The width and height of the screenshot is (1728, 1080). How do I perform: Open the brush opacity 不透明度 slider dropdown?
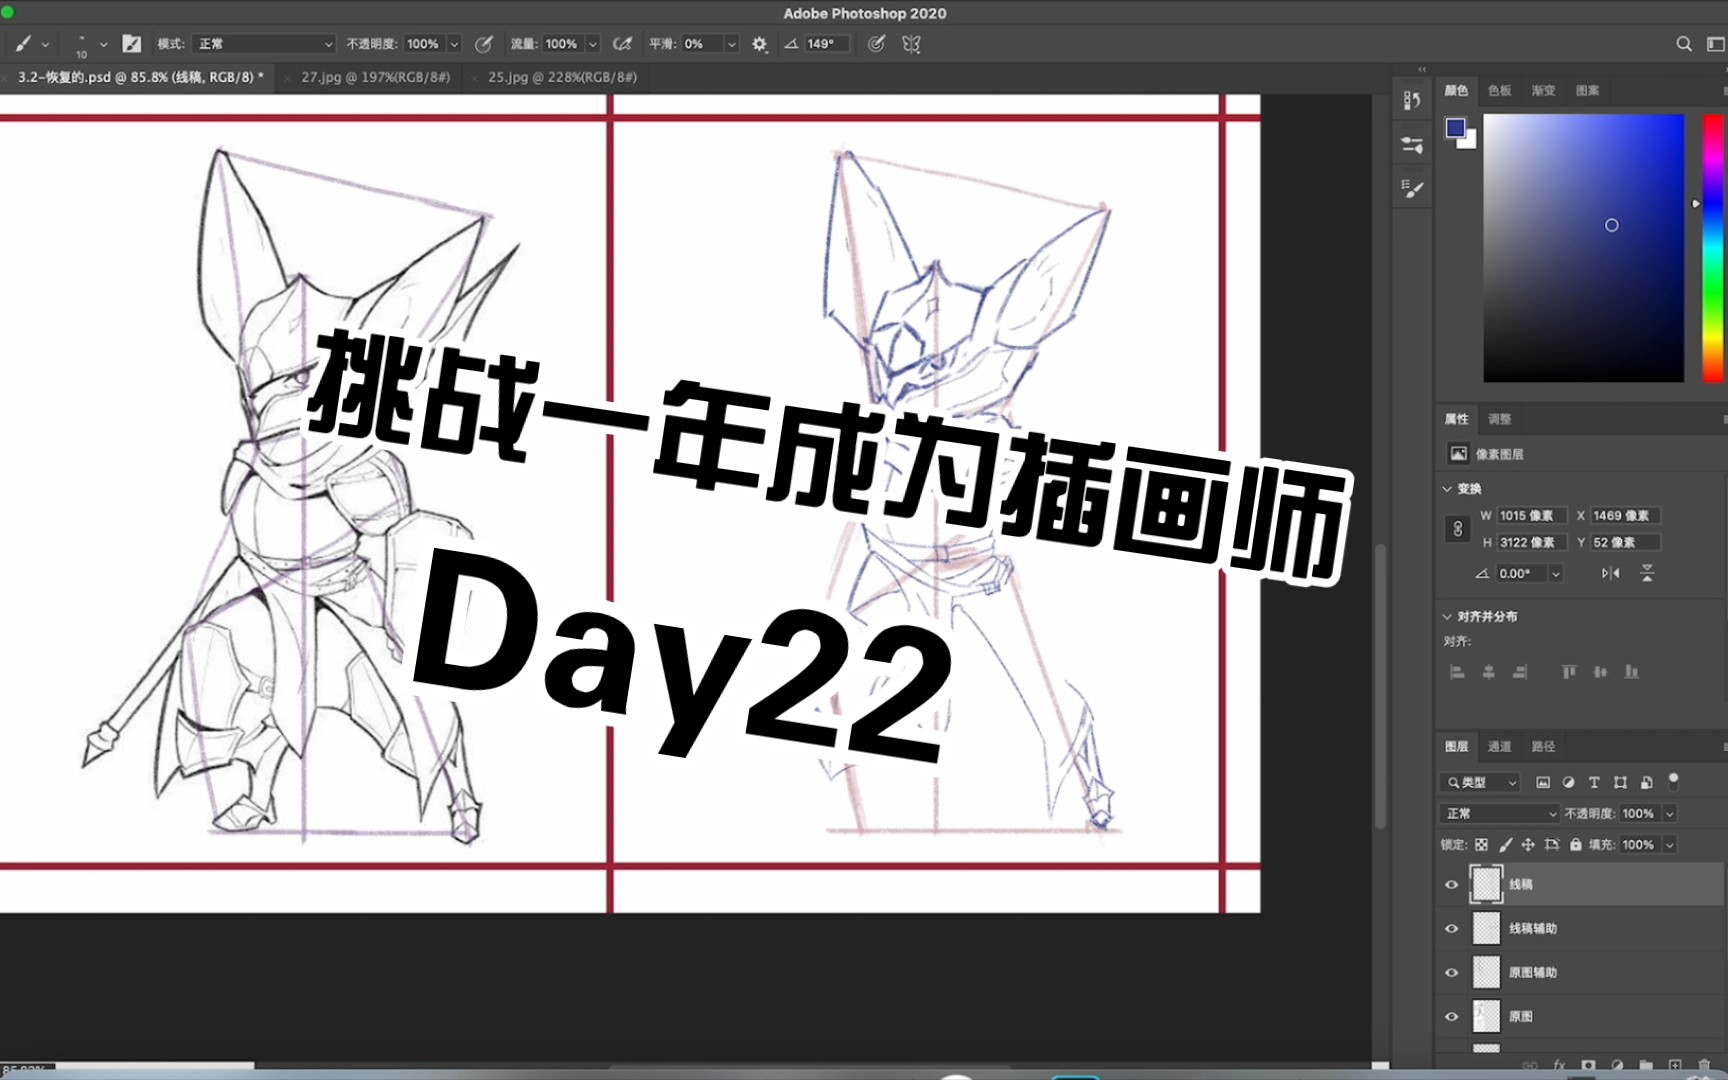[454, 44]
